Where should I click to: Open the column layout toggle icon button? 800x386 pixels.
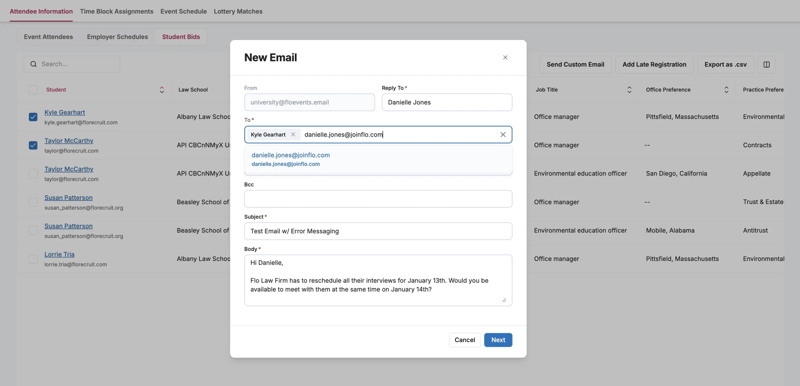pyautogui.click(x=766, y=65)
